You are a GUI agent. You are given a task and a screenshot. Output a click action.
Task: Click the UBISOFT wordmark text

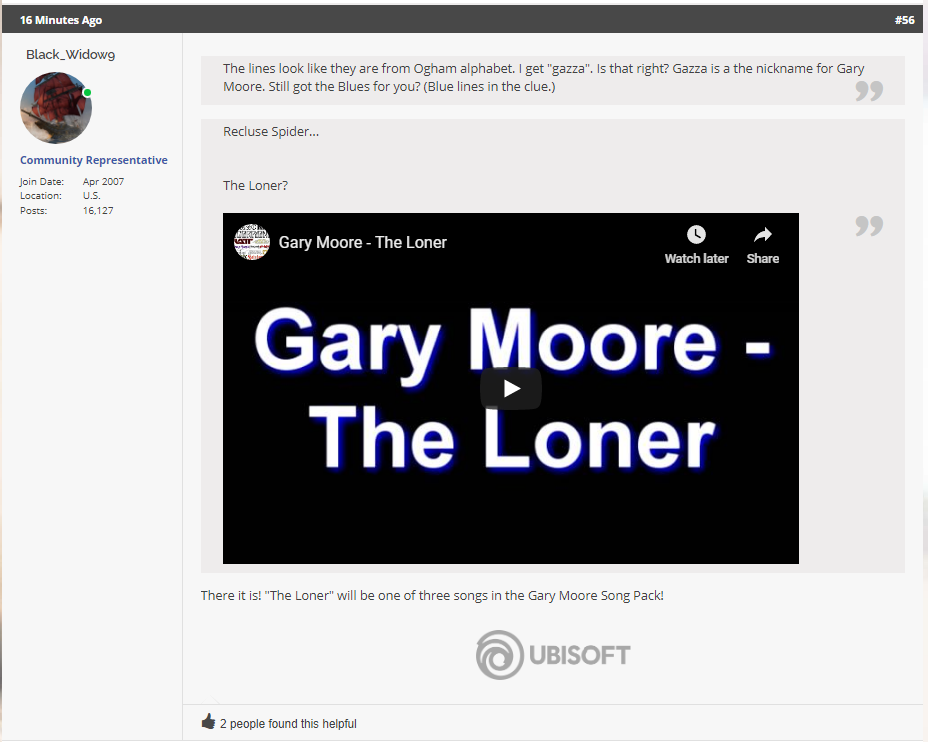click(x=579, y=655)
